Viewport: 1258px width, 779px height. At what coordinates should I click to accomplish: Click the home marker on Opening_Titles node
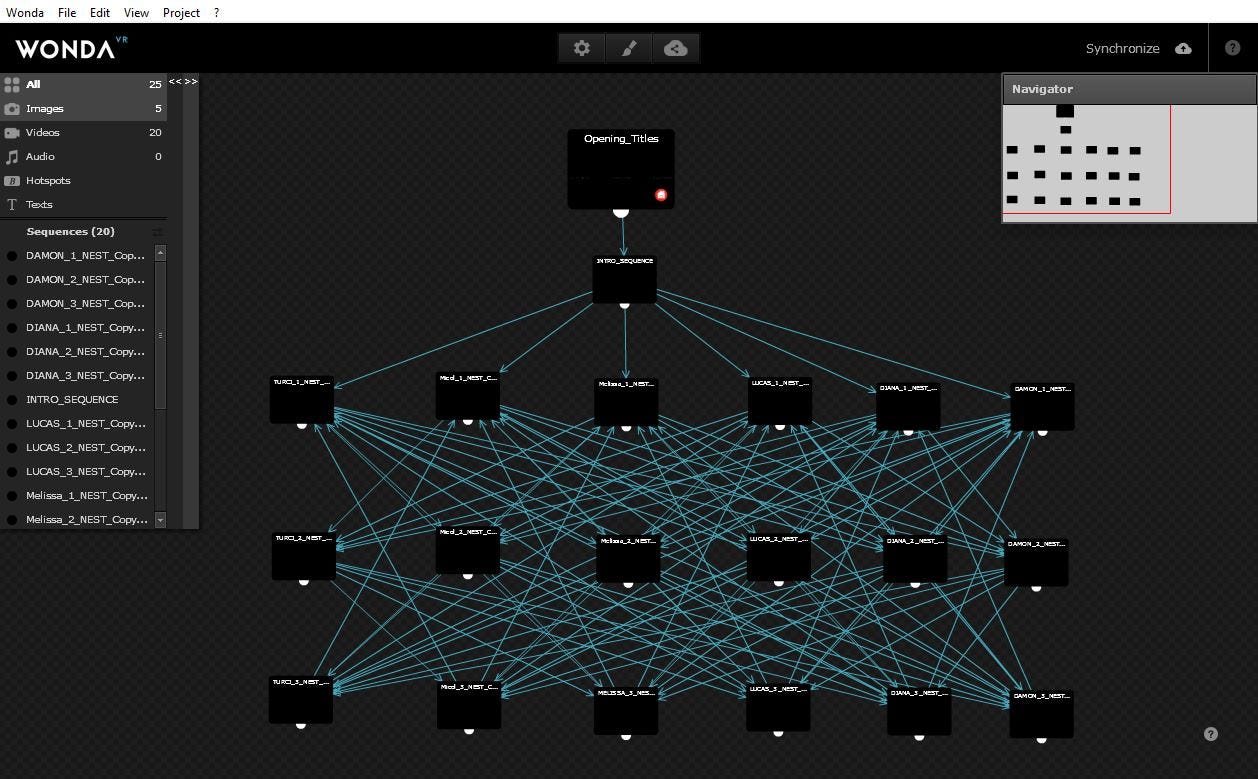coord(661,194)
